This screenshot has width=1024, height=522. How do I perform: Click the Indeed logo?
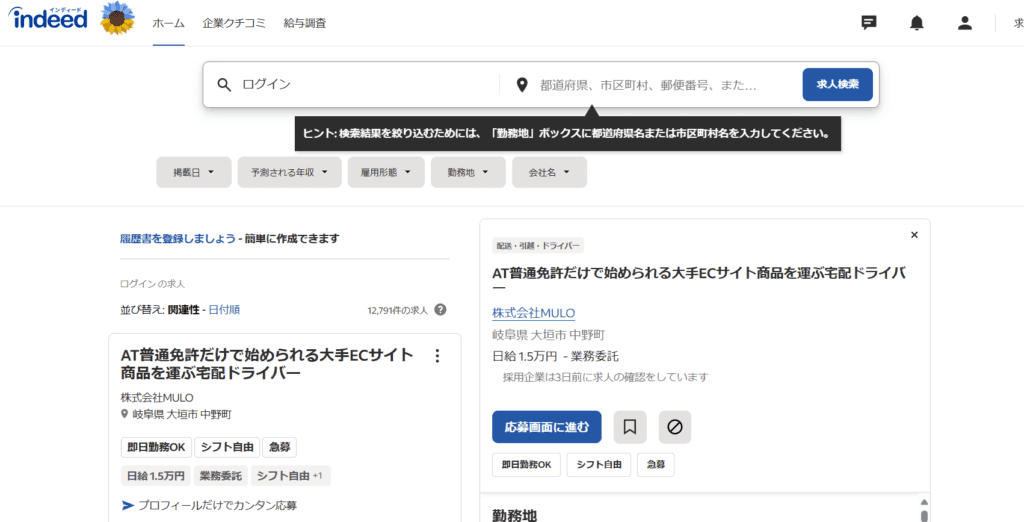click(x=49, y=19)
